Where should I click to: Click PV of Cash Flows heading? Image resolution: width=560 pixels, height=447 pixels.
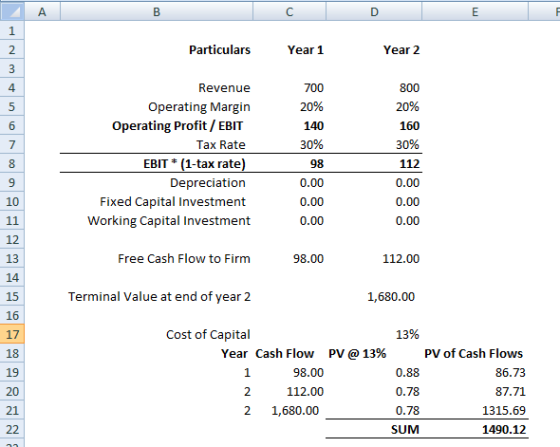(x=474, y=353)
